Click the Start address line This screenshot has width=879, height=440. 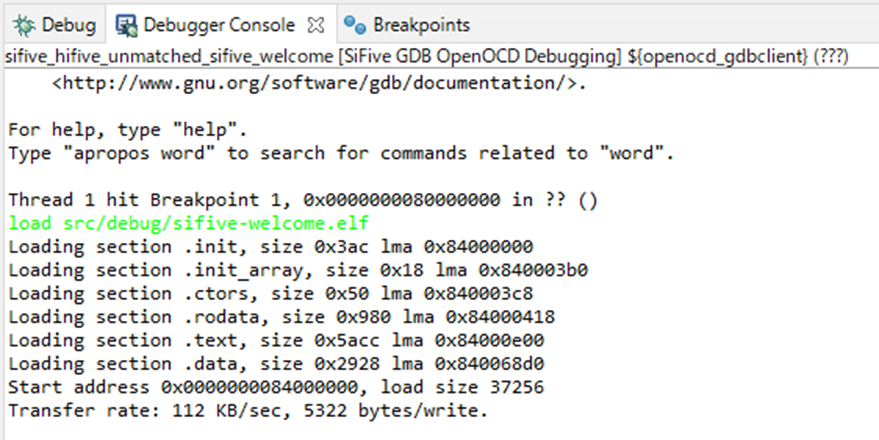tap(276, 387)
